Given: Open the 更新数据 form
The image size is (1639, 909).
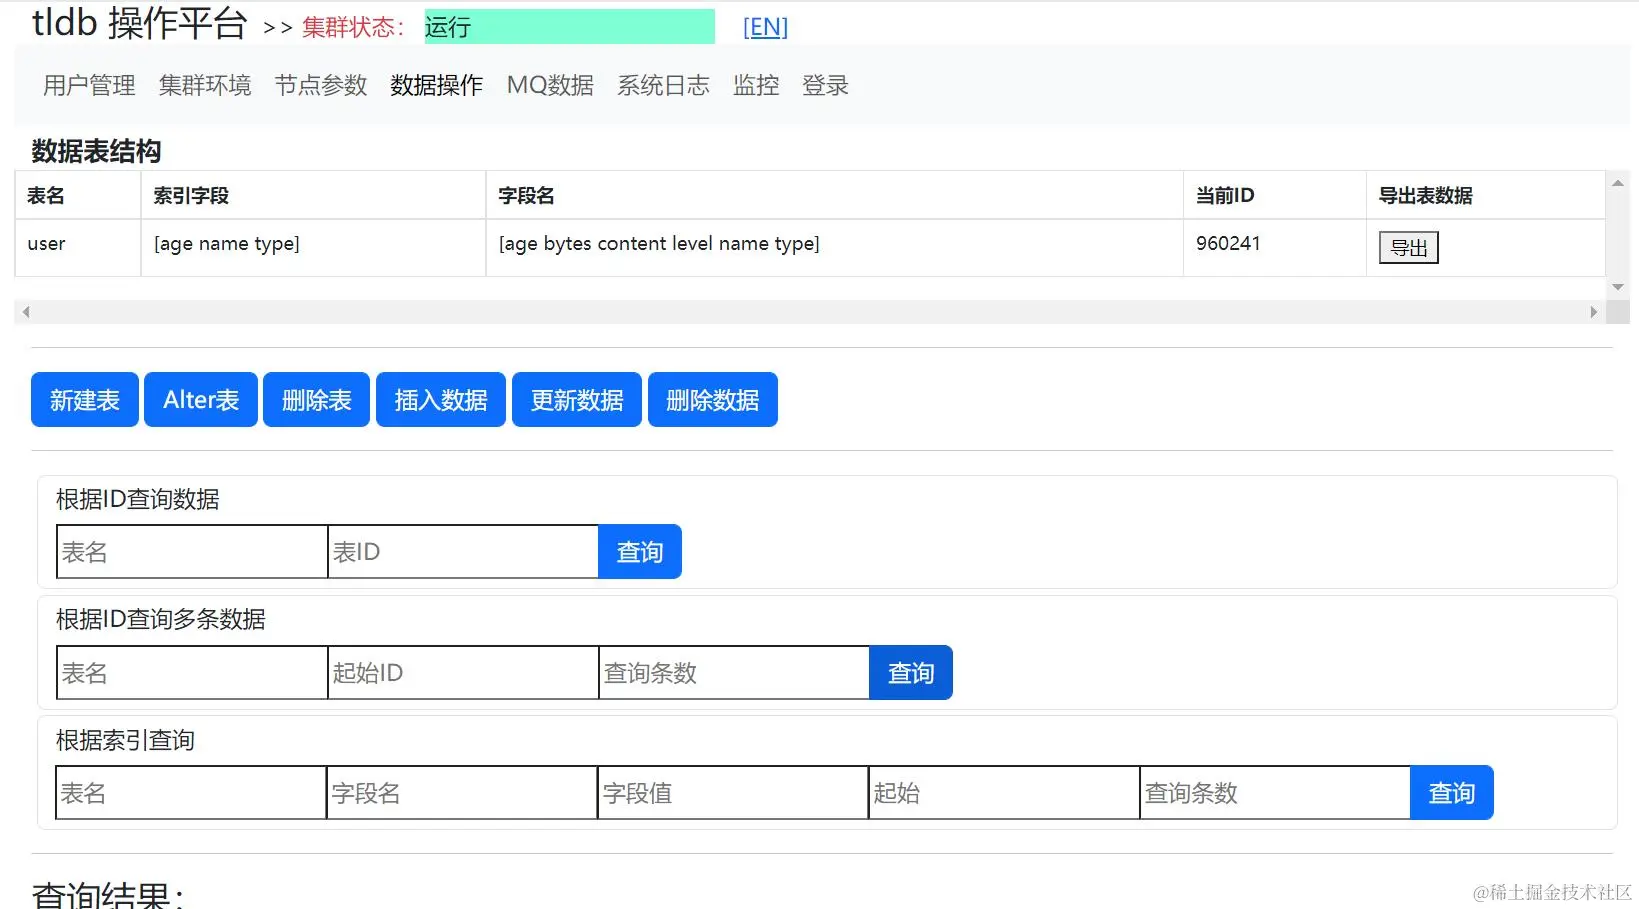Looking at the screenshot, I should (x=577, y=400).
